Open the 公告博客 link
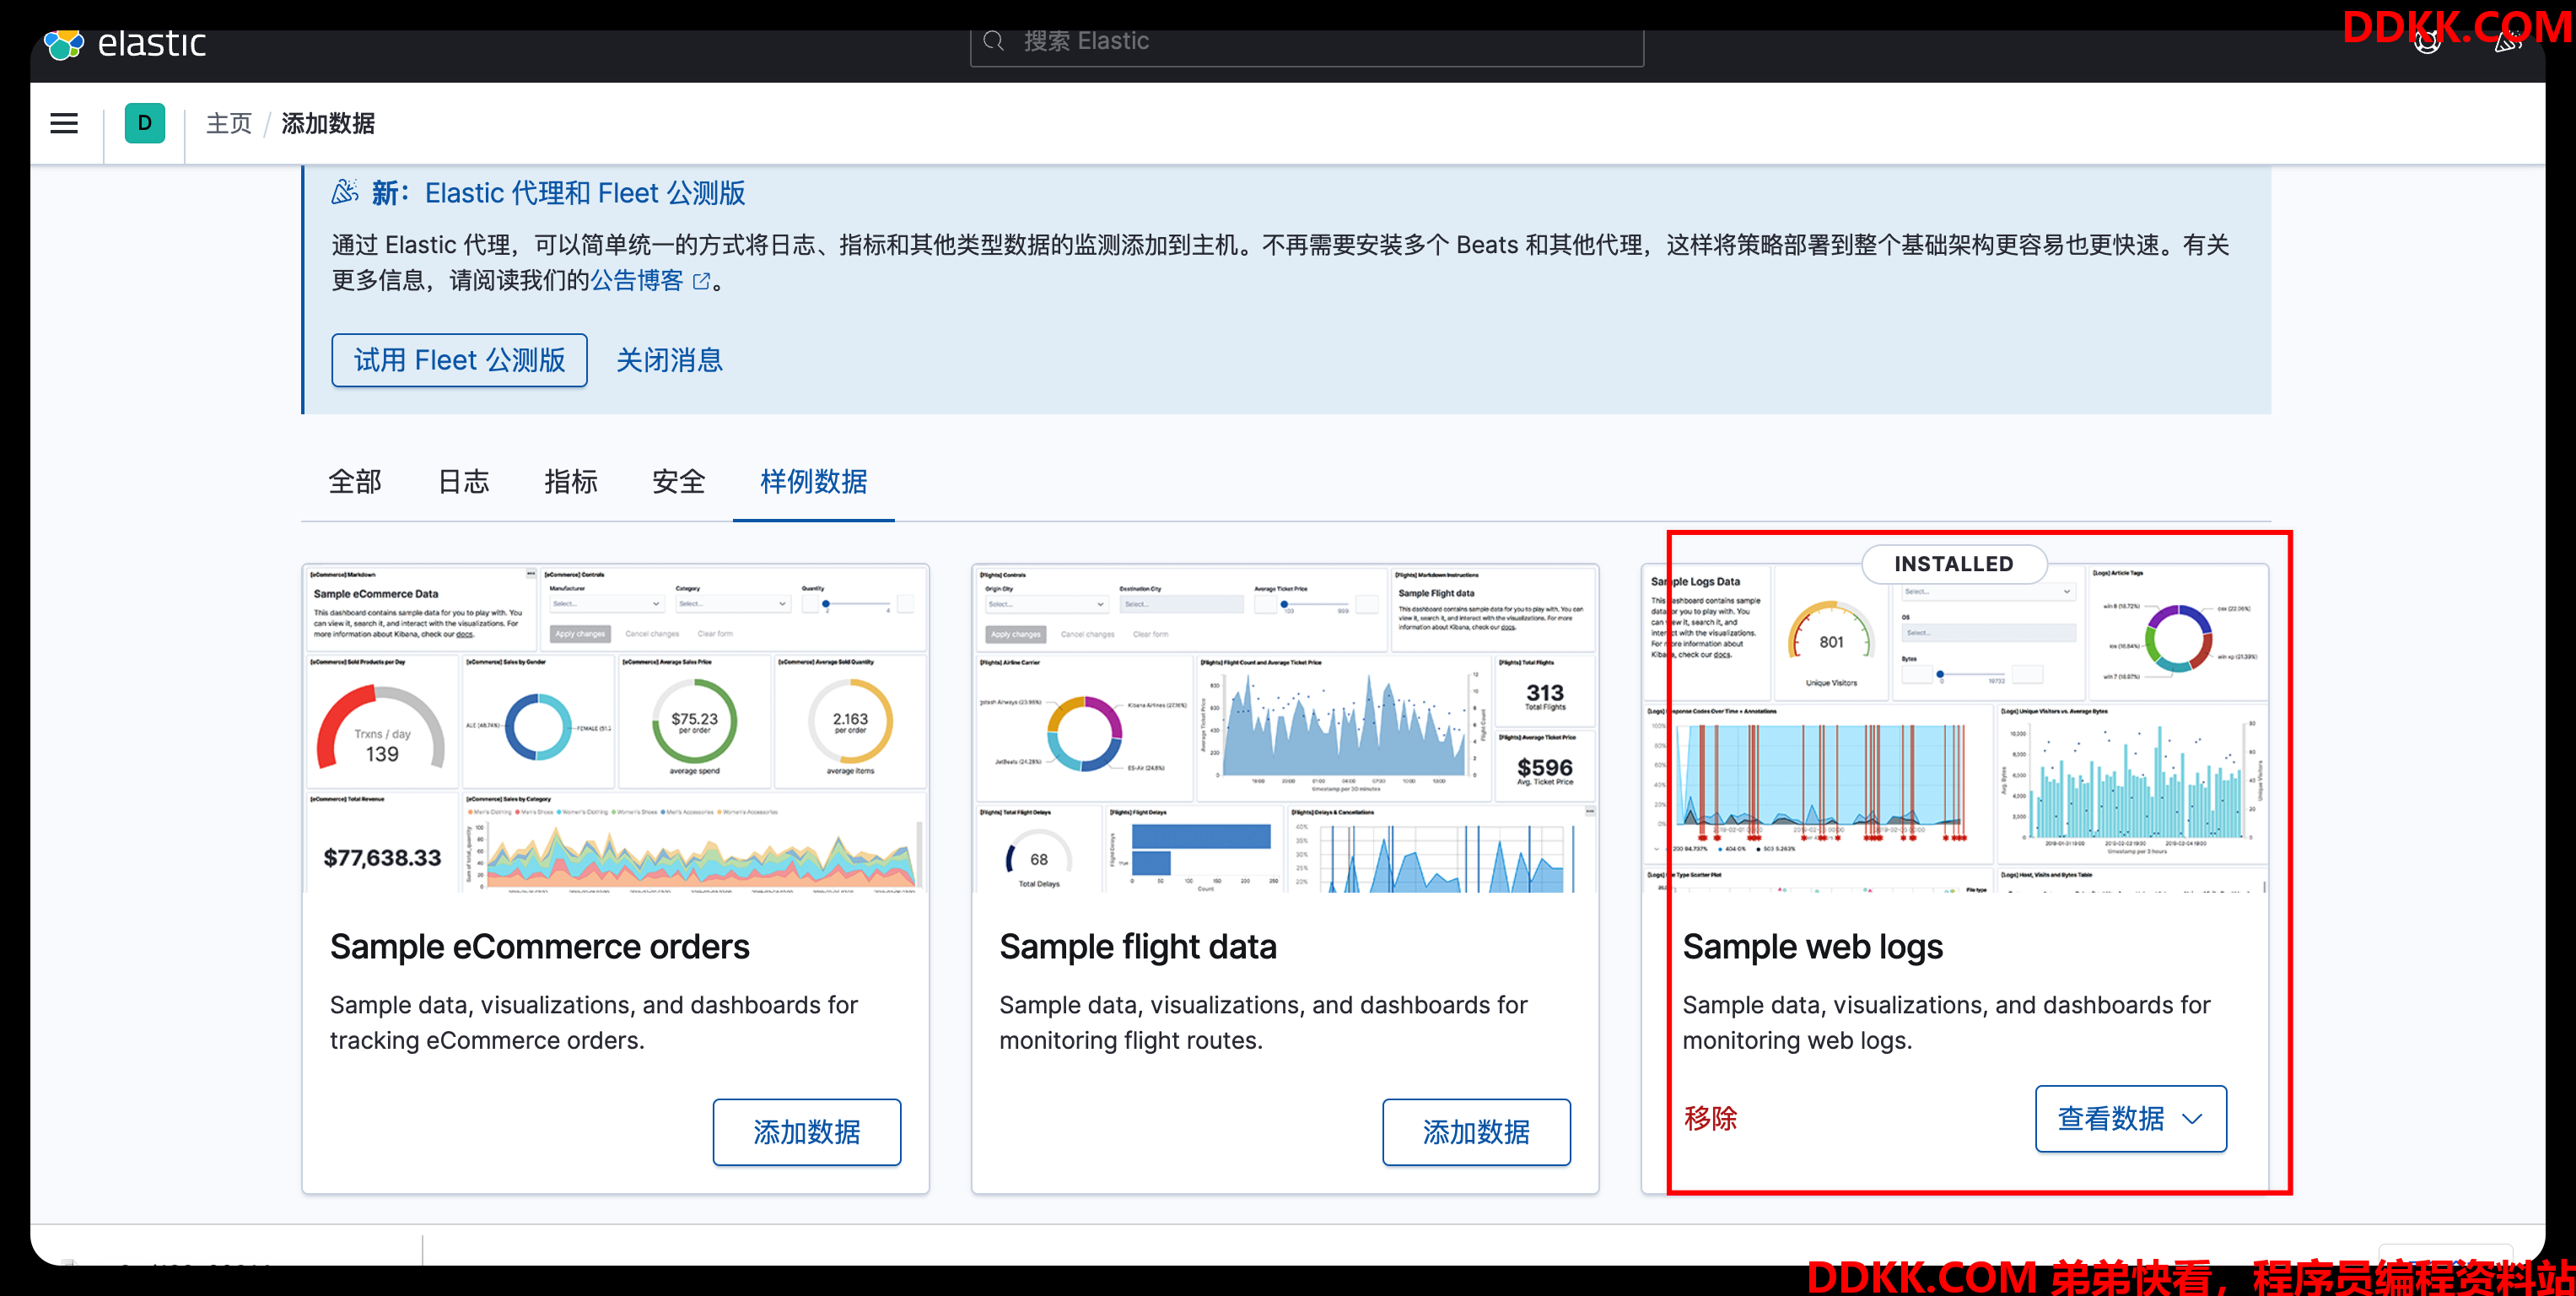Image resolution: width=2576 pixels, height=1296 pixels. click(x=637, y=280)
